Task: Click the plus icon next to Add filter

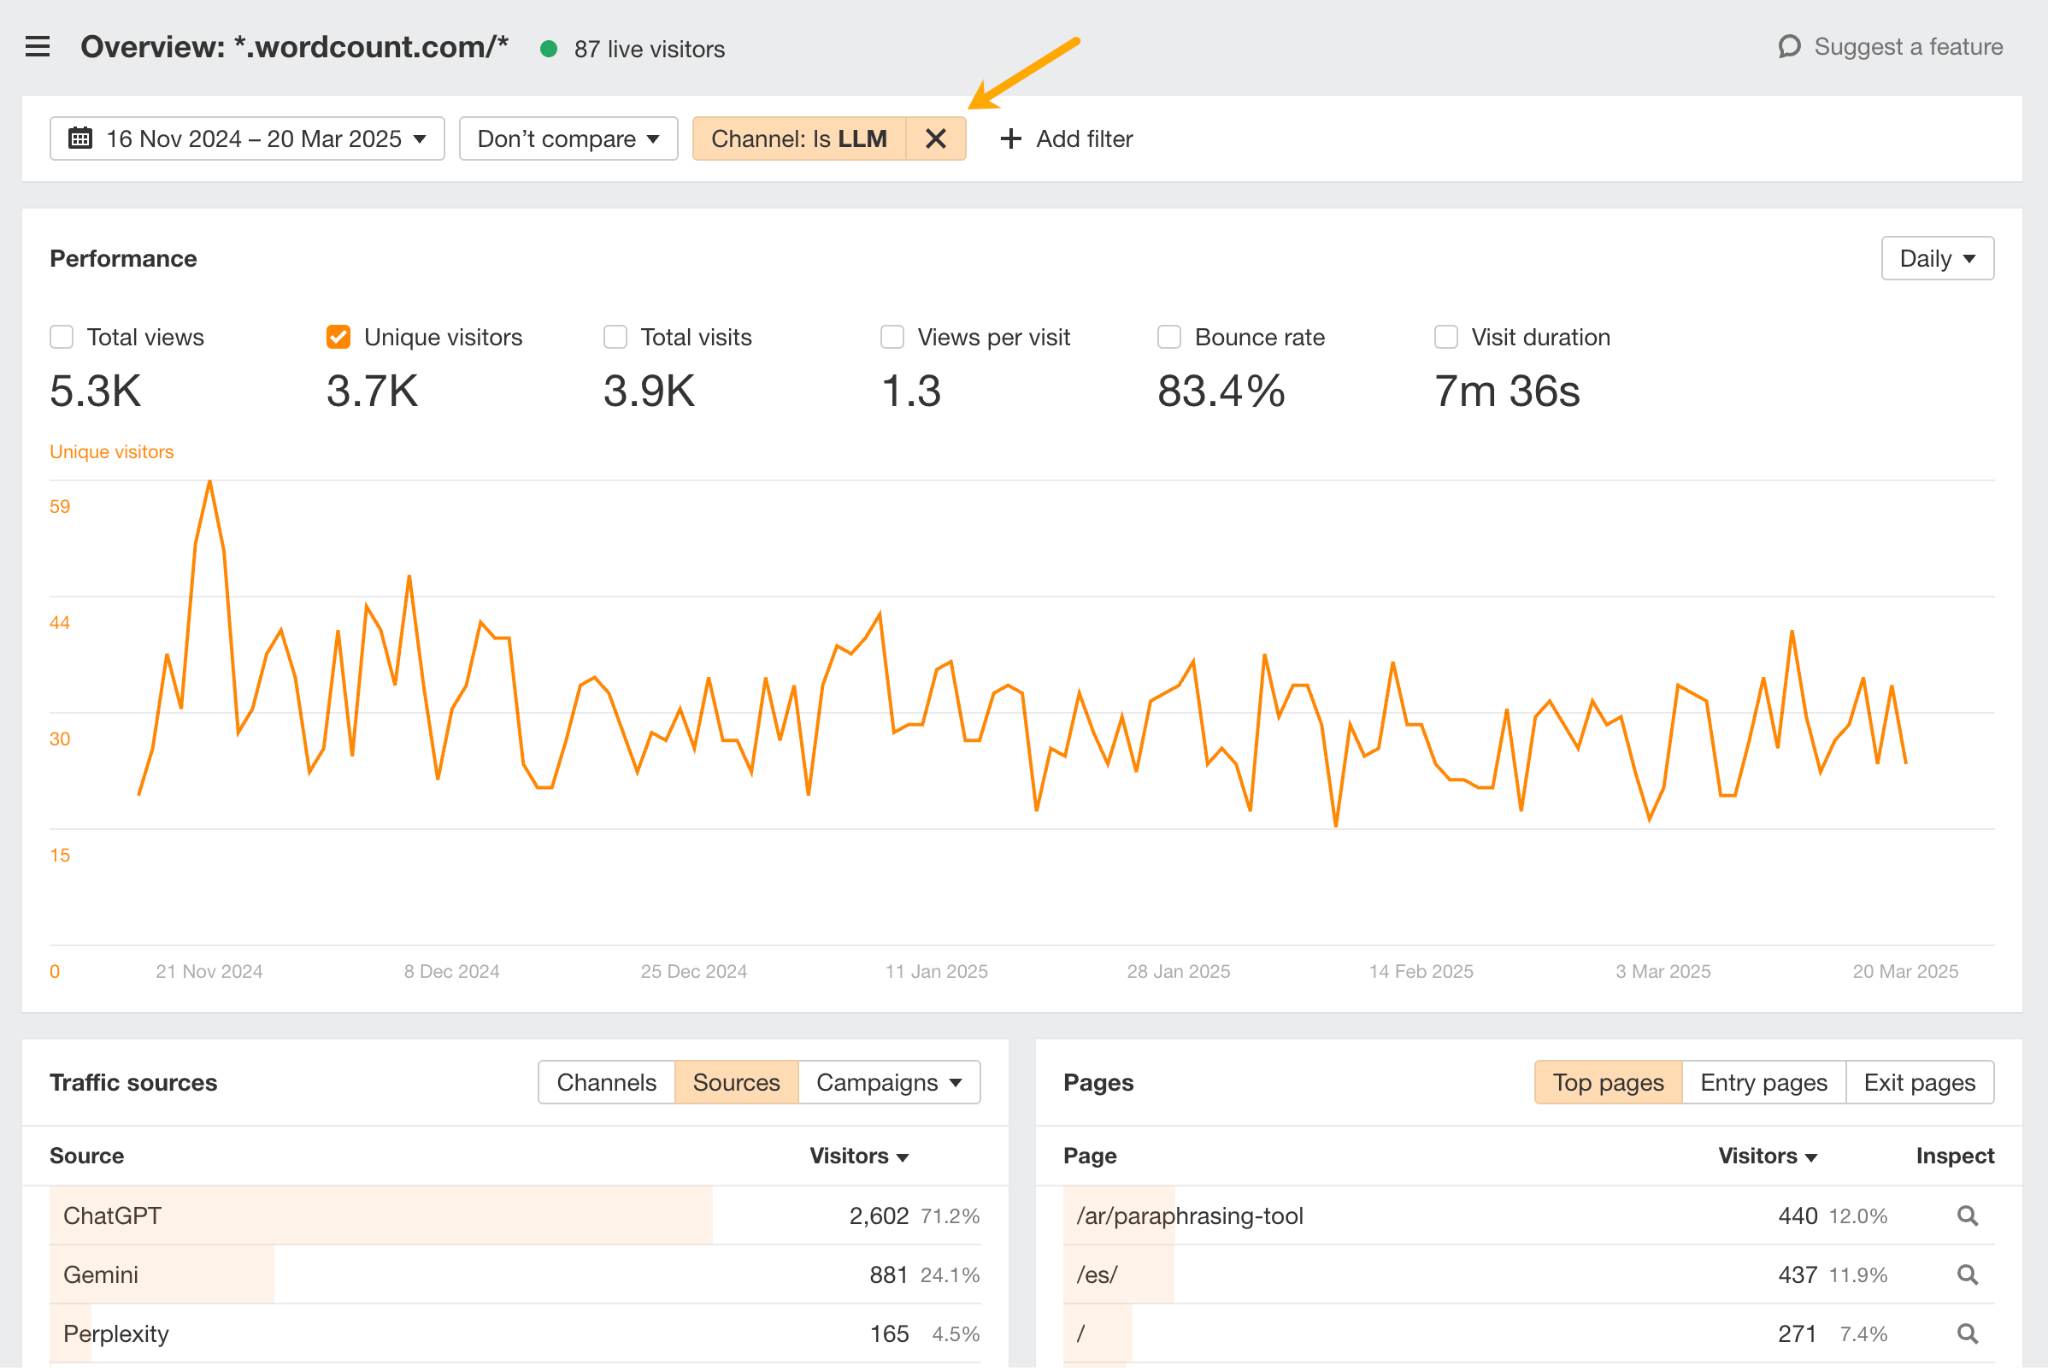Action: point(1009,138)
